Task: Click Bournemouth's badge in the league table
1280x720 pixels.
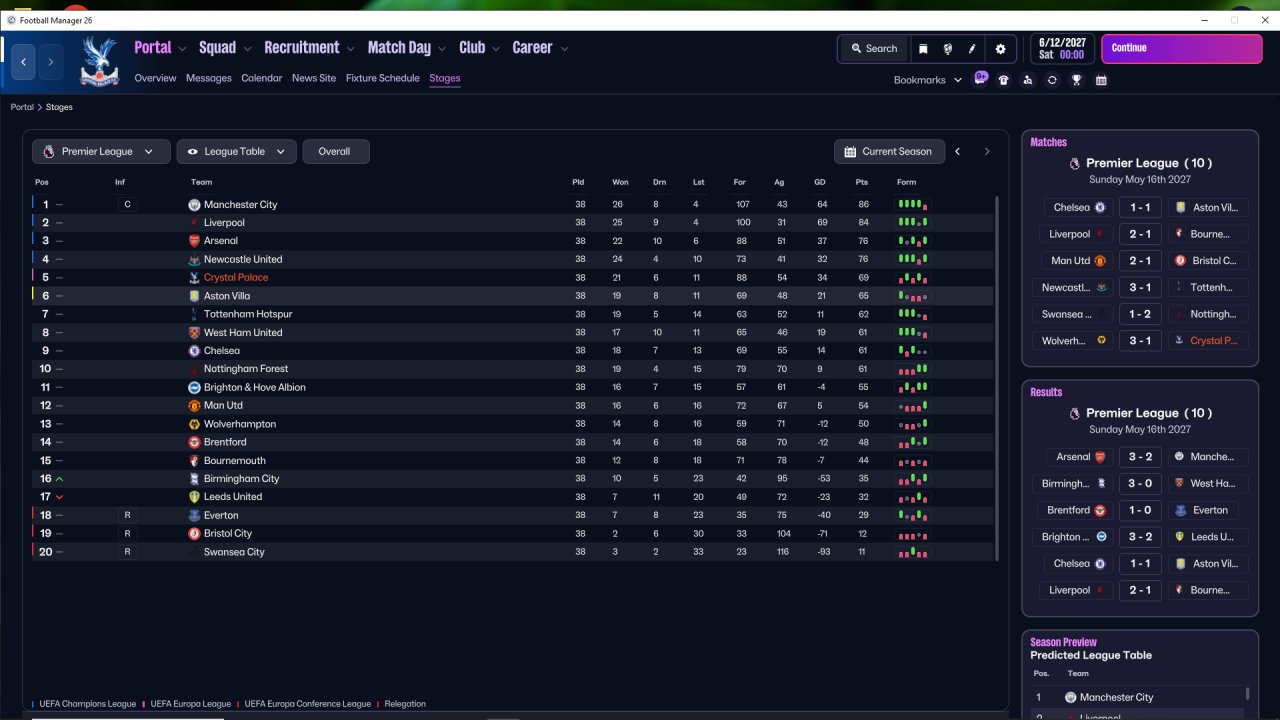Action: pos(194,460)
